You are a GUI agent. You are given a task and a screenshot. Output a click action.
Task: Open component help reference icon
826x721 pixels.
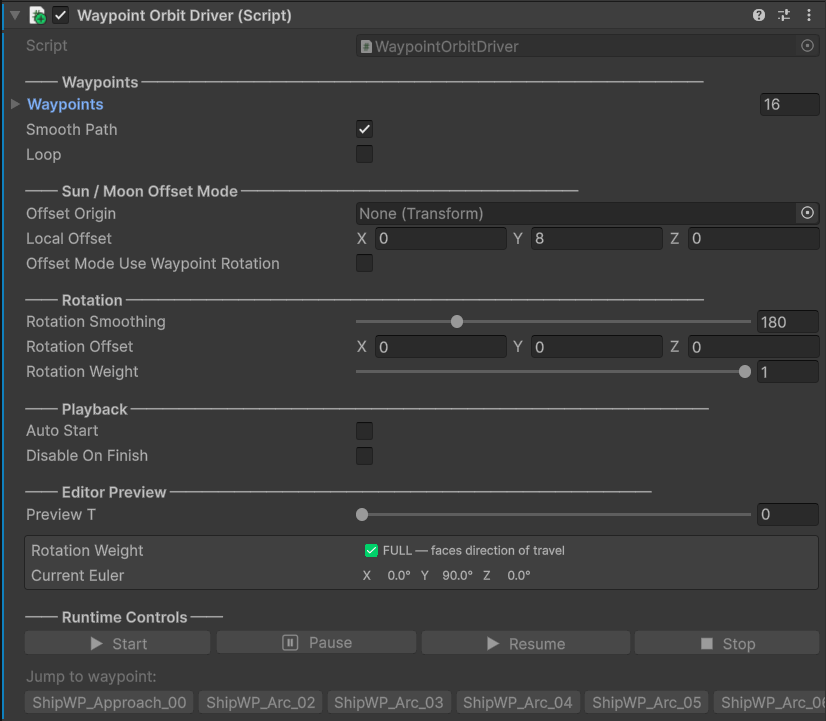point(759,15)
